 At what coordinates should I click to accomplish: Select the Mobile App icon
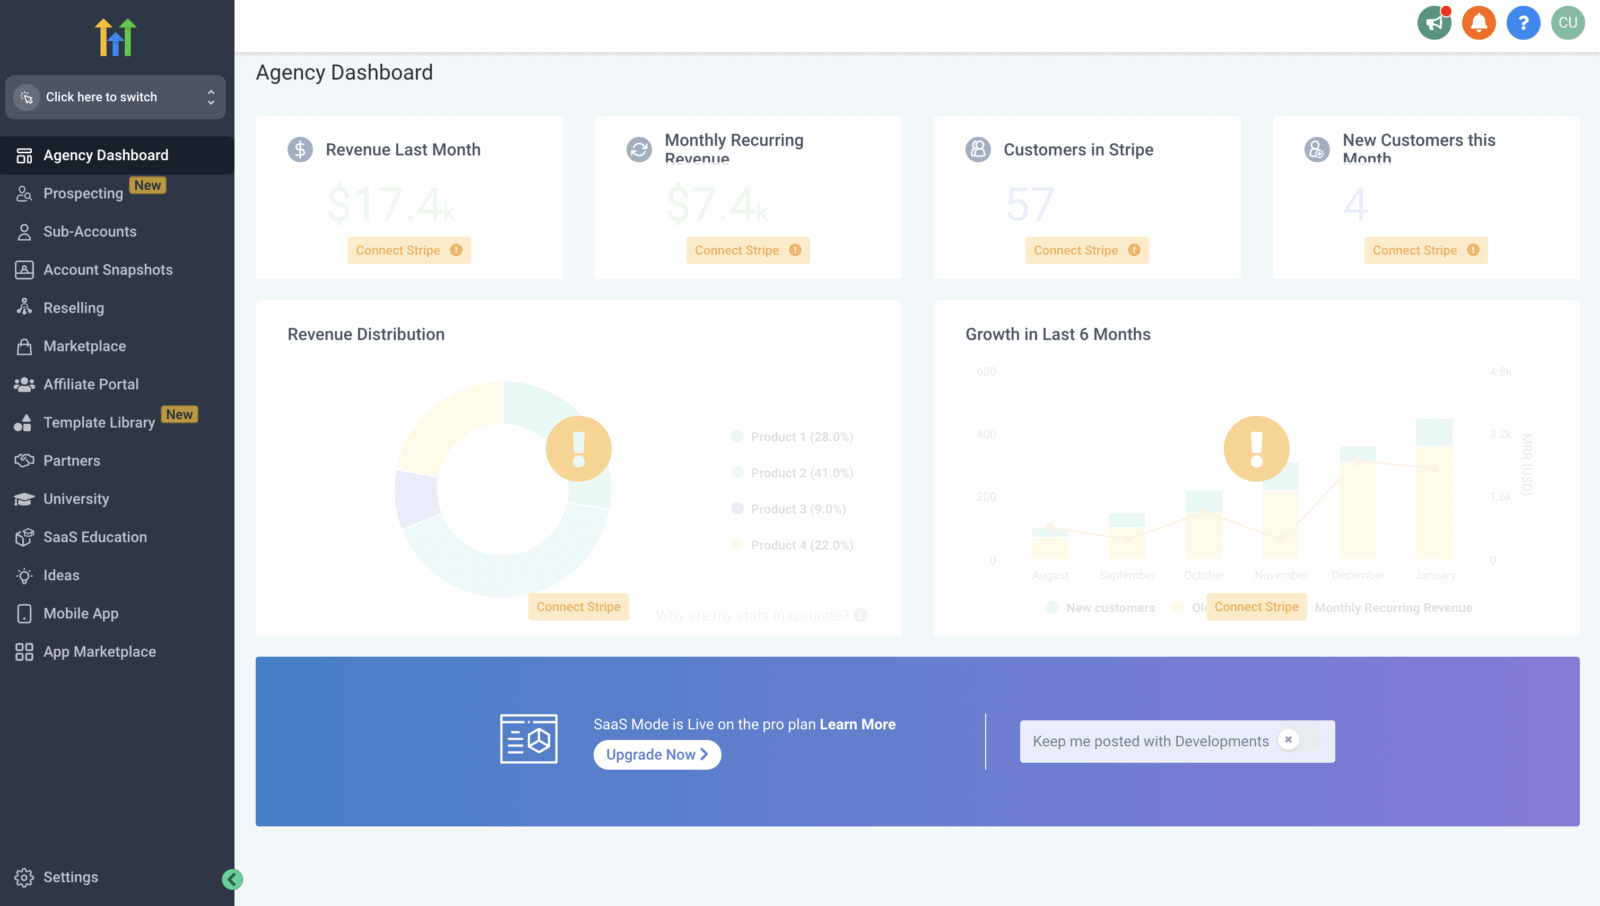pos(23,613)
